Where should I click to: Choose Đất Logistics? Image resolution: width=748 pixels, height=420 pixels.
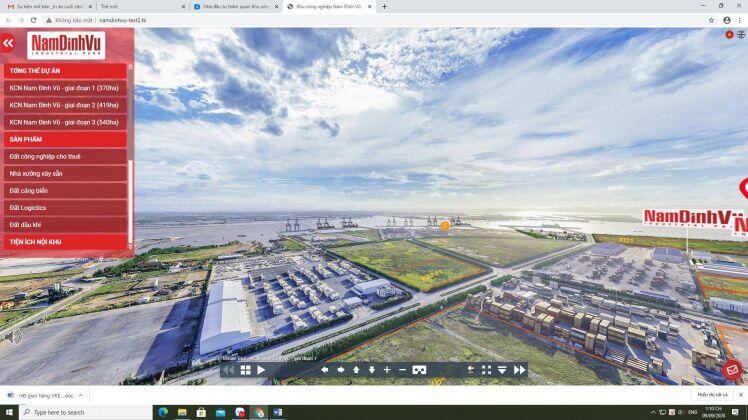65,208
